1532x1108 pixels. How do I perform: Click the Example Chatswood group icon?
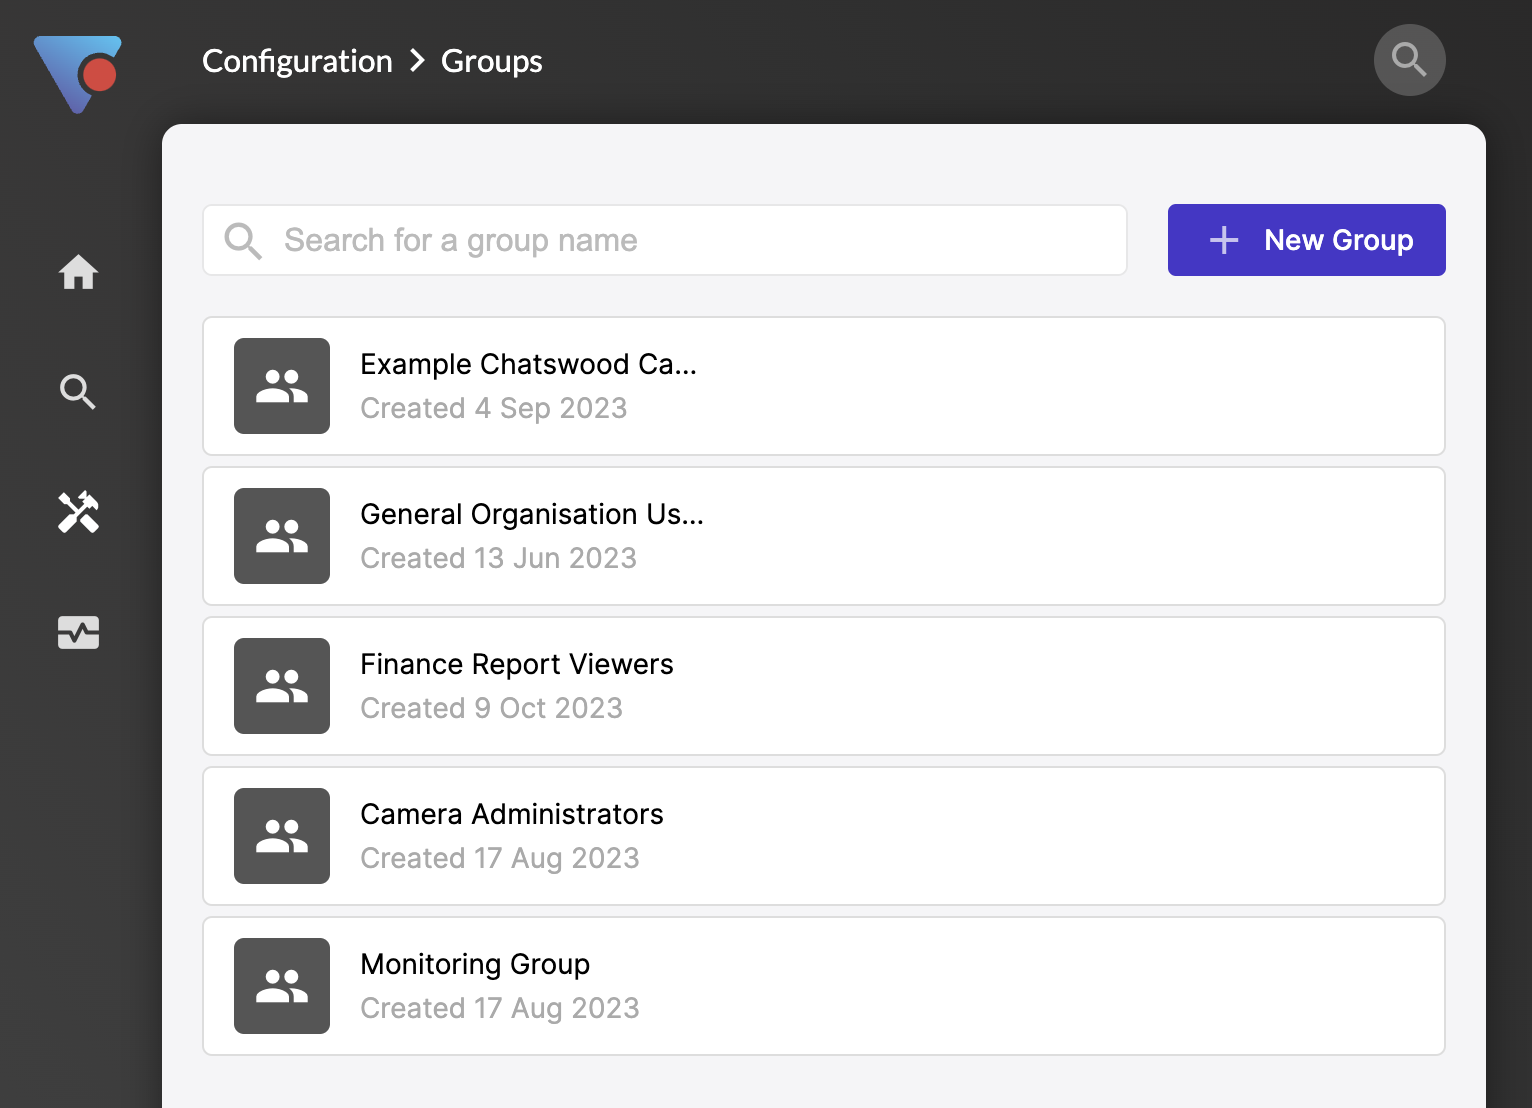282,386
